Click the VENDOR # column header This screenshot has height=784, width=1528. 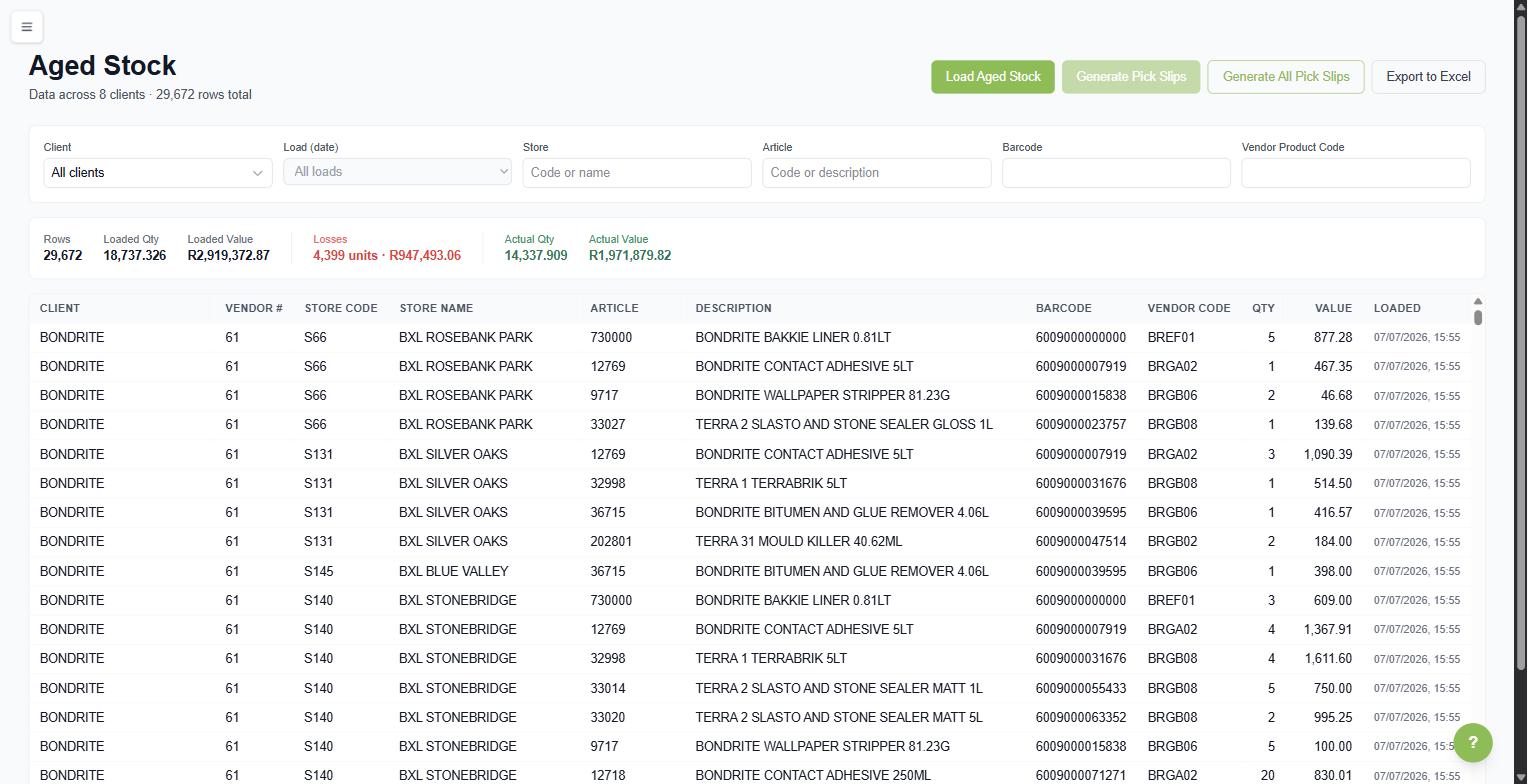pos(254,308)
